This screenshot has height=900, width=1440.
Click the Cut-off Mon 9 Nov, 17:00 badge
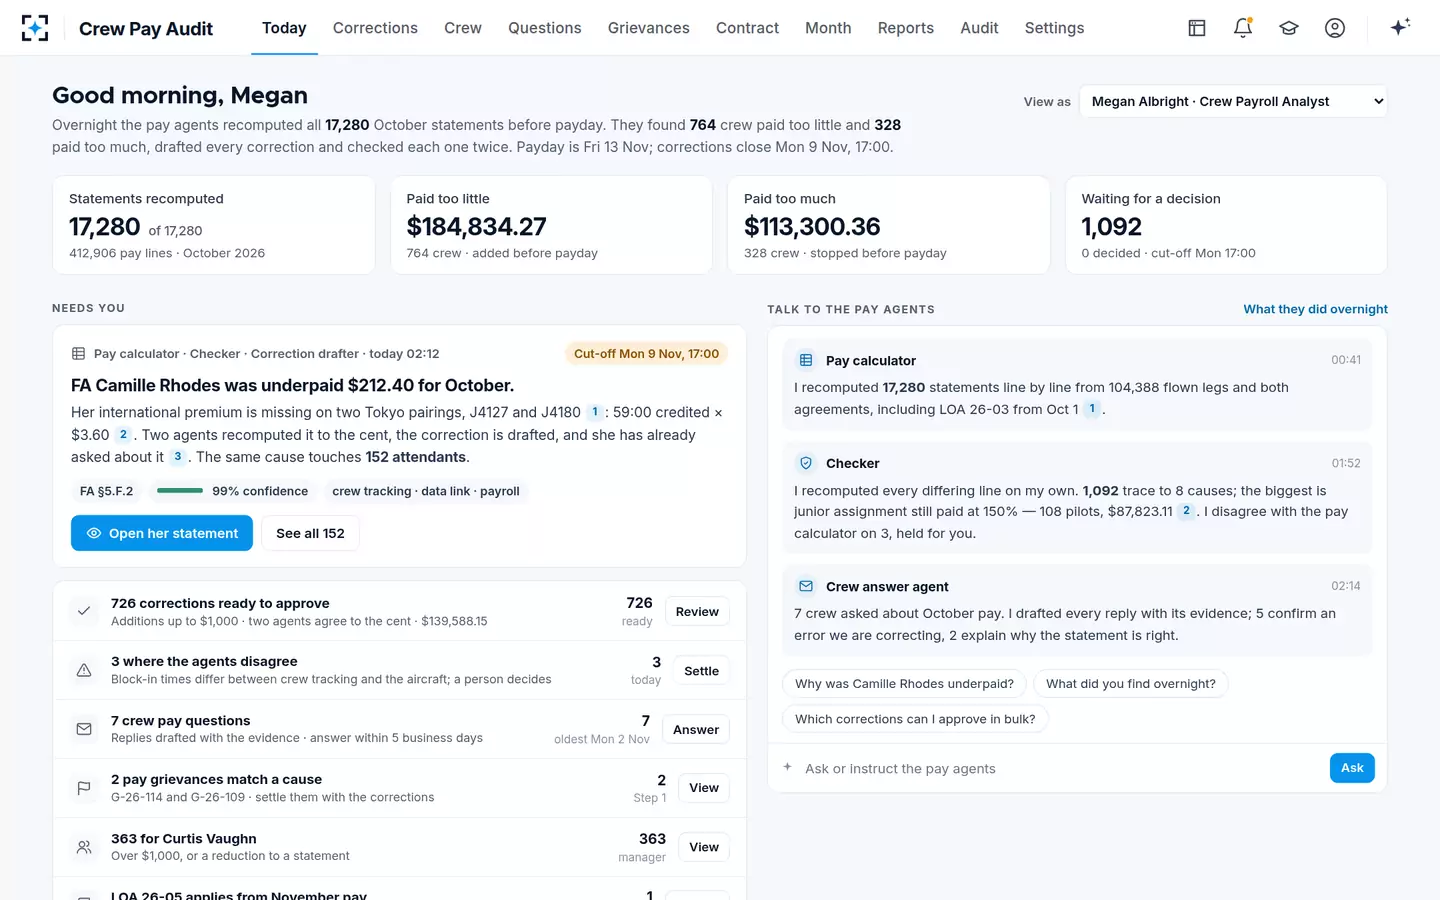tap(646, 354)
